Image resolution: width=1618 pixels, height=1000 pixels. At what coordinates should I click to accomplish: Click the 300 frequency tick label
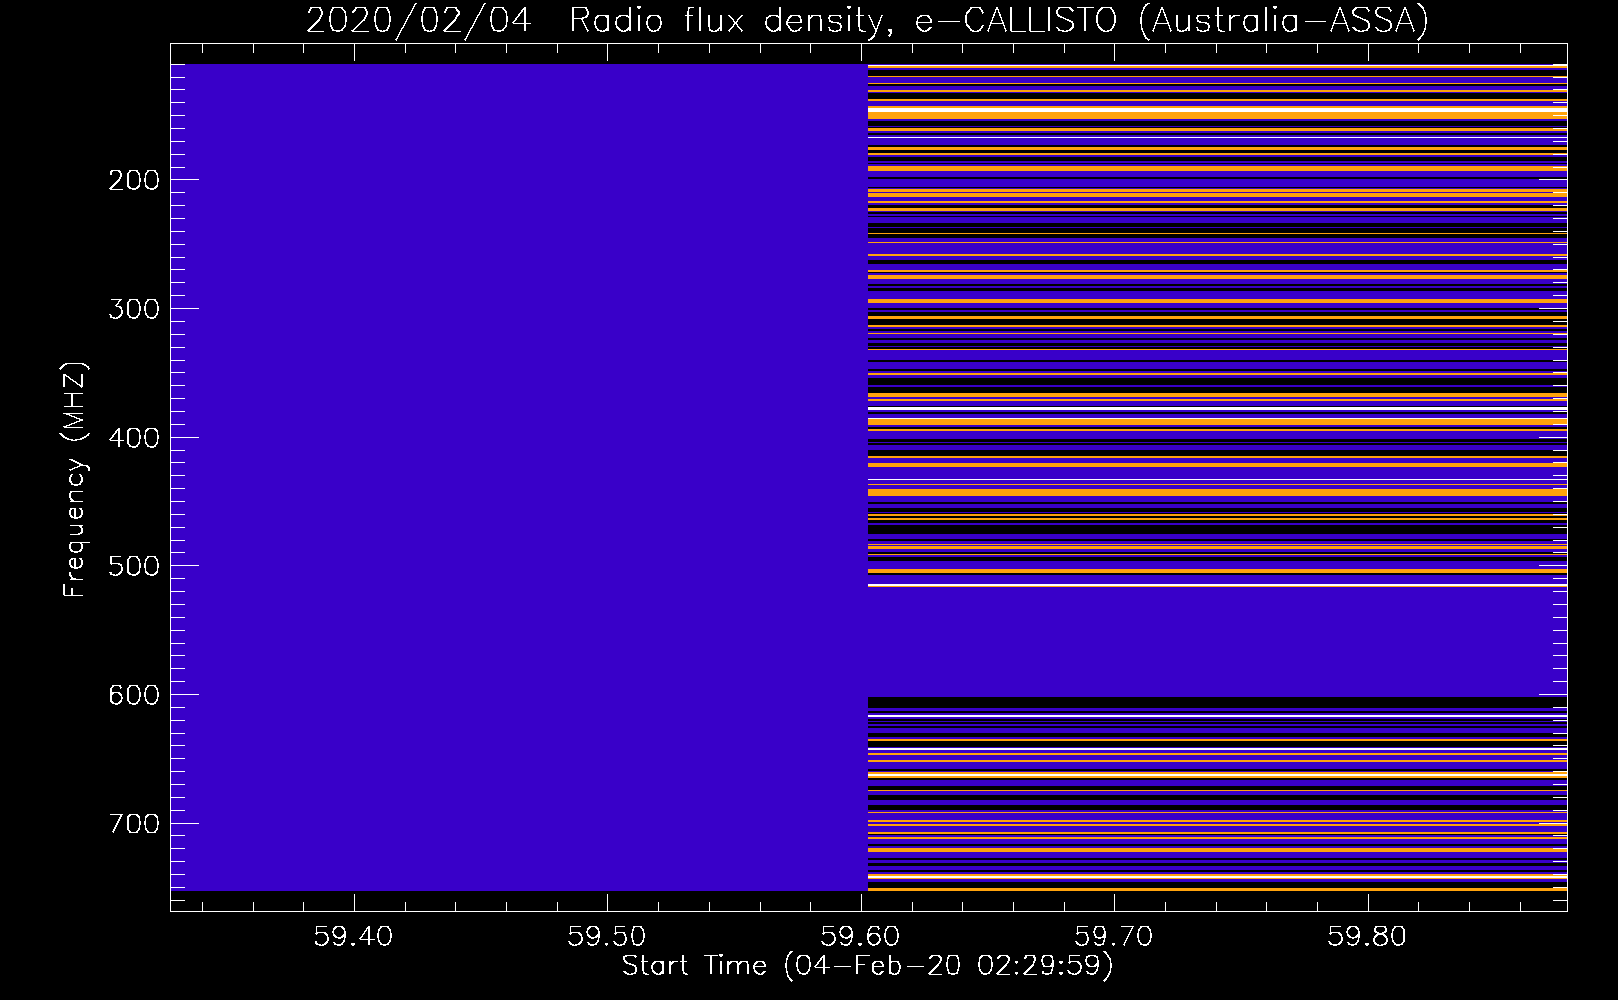[x=134, y=309]
